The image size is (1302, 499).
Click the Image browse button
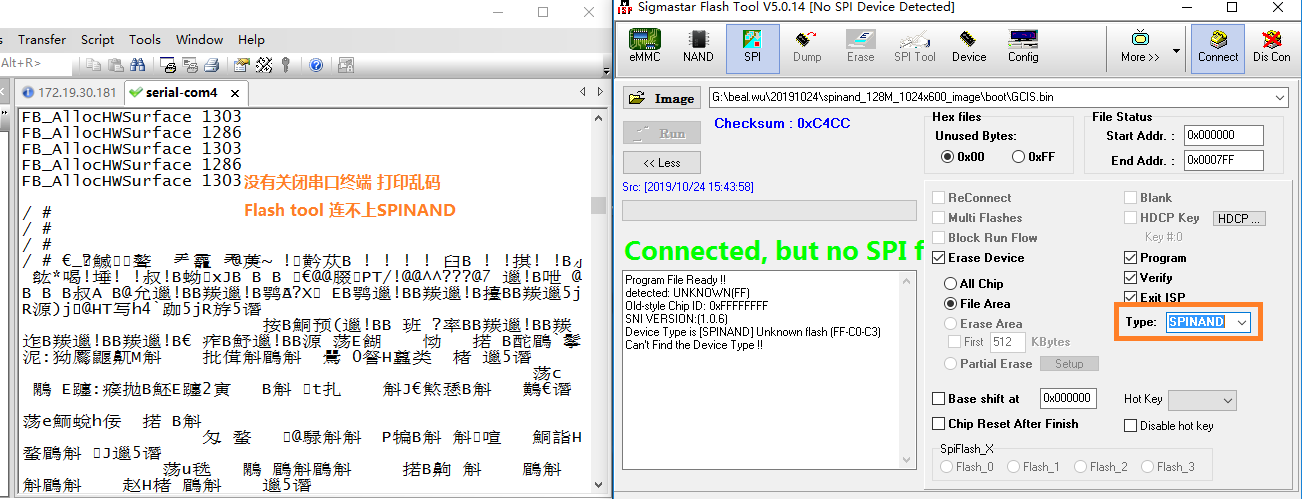(x=661, y=98)
